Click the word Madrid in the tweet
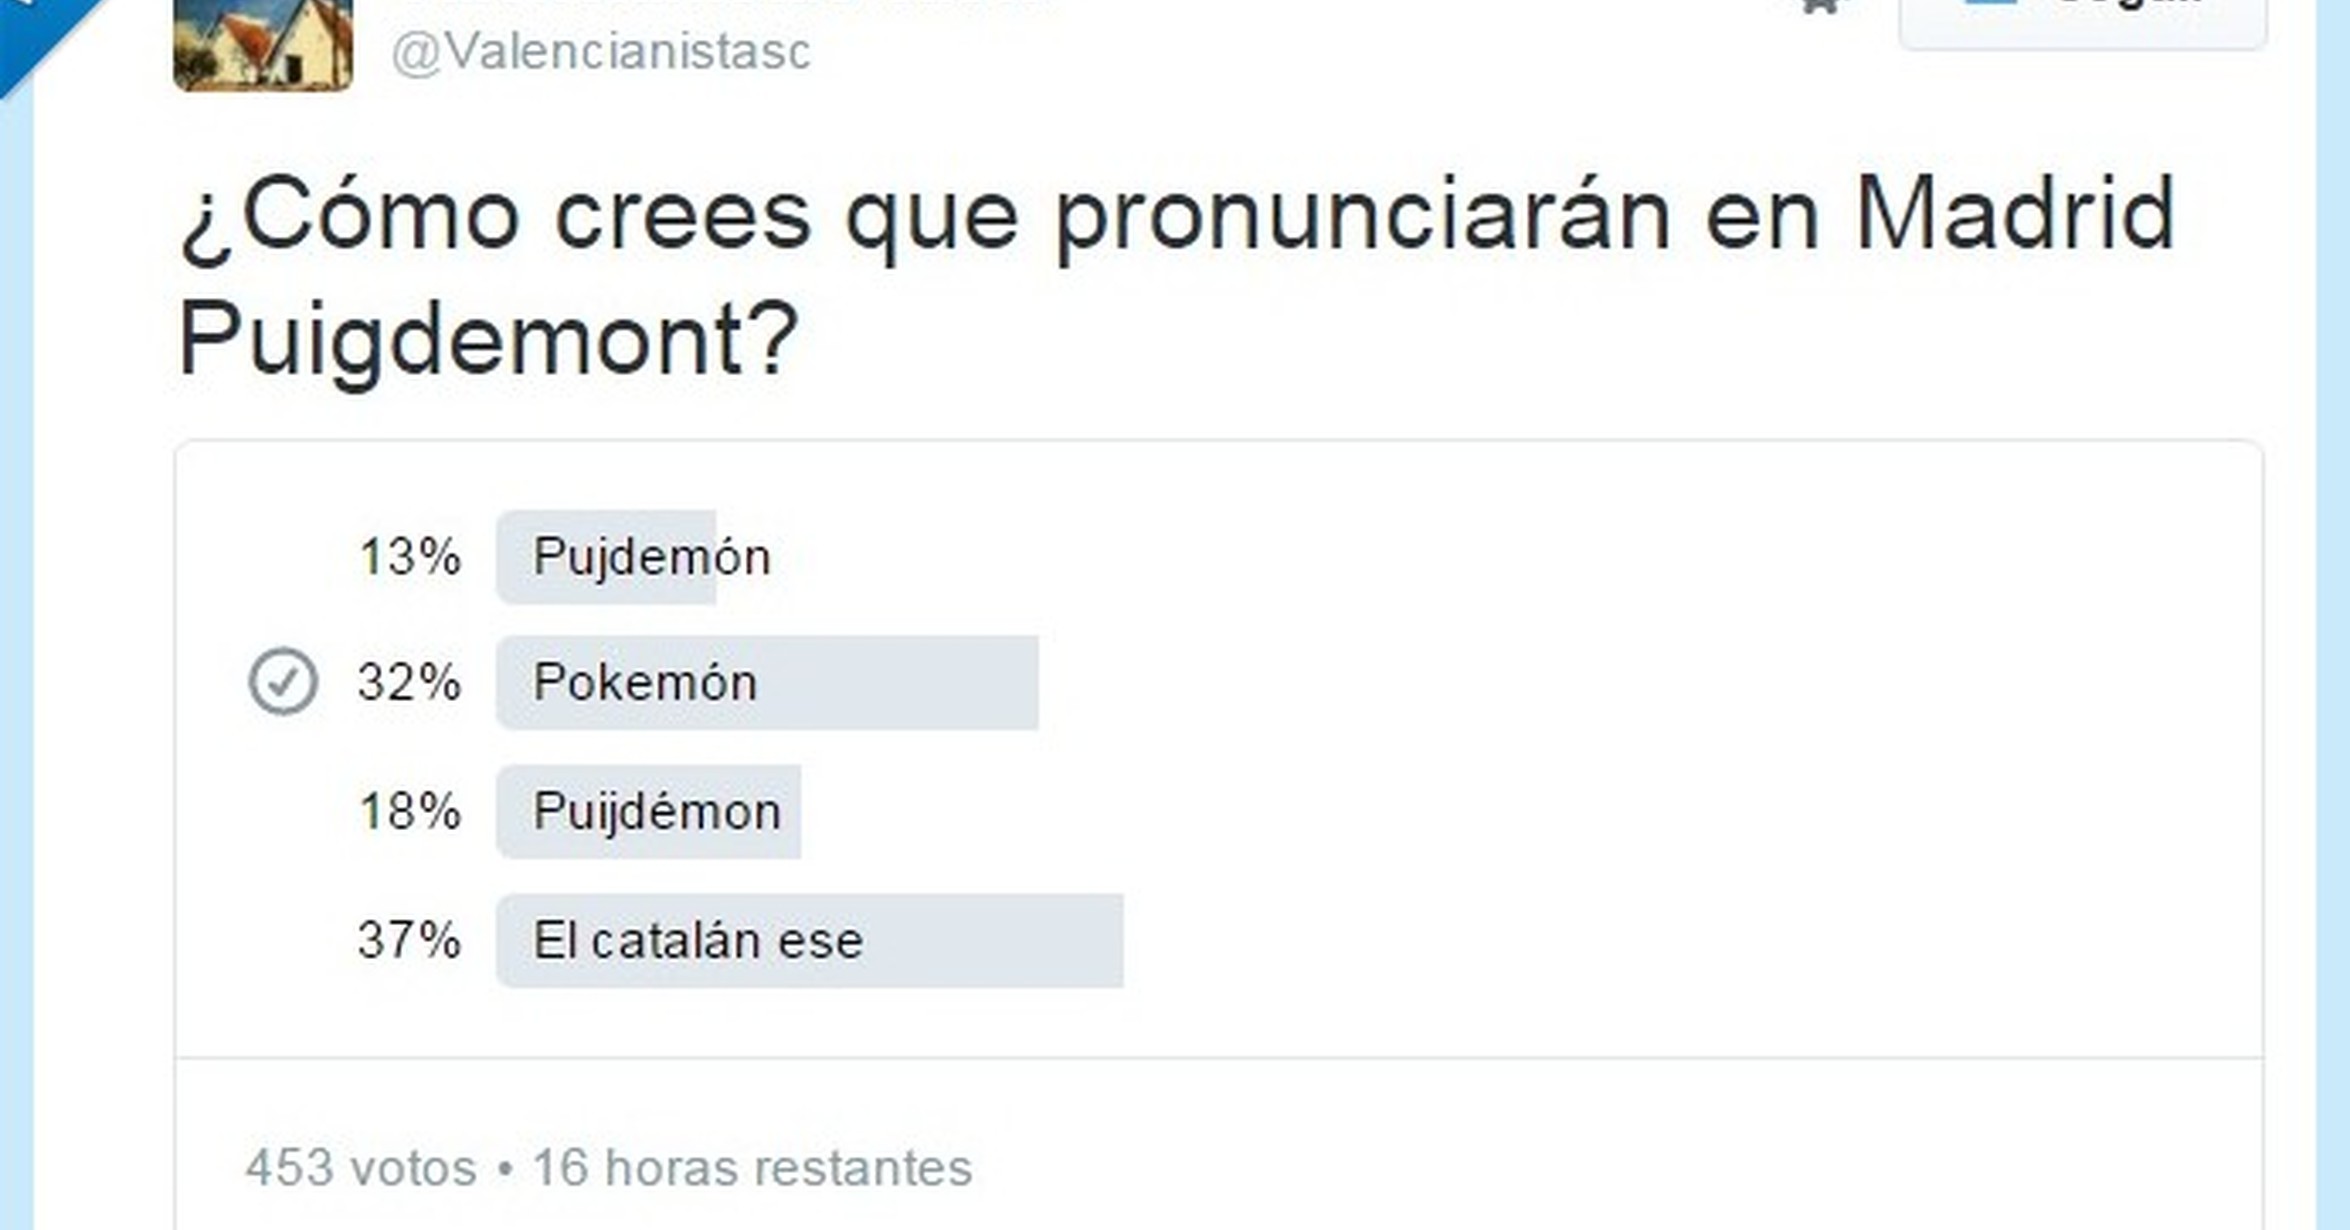This screenshot has width=2350, height=1230. pos(2015,213)
